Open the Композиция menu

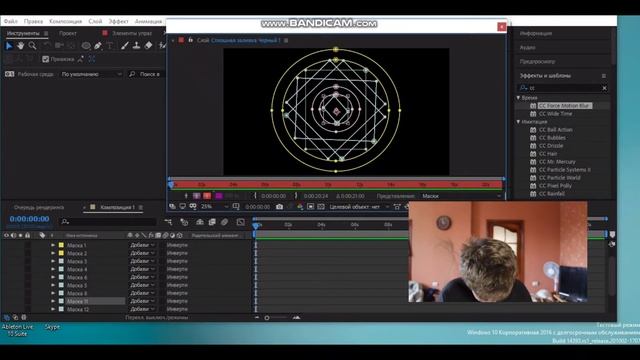click(65, 21)
